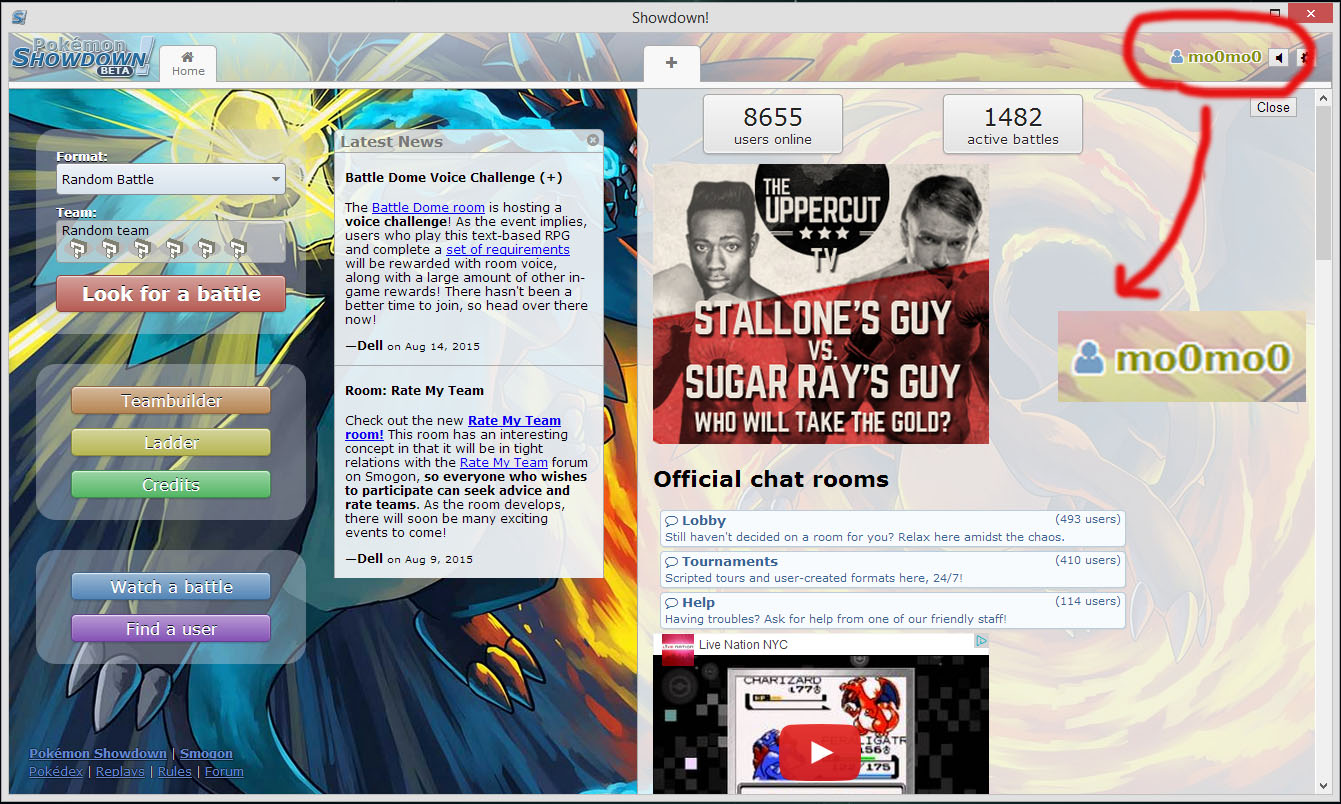Click the first team slot Poké Ball icon
1341x804 pixels.
(x=78, y=249)
